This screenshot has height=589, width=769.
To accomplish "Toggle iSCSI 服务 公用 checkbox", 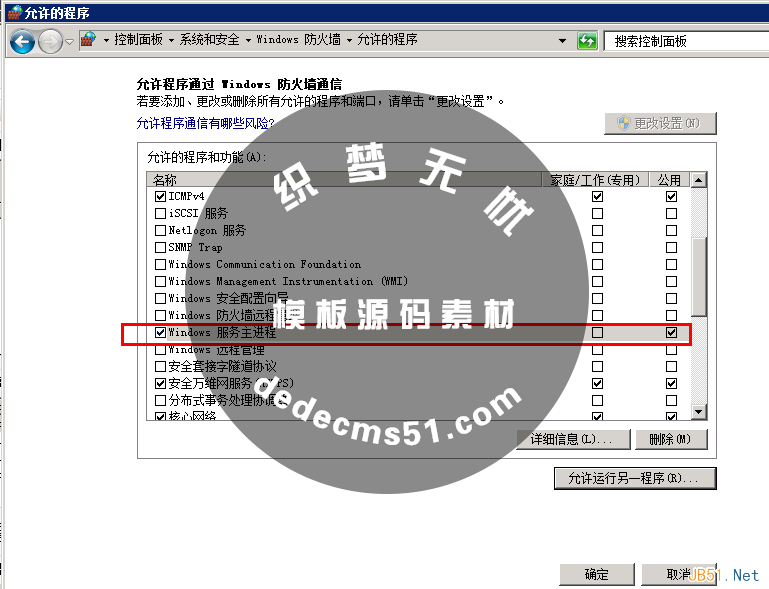I will pyautogui.click(x=671, y=214).
